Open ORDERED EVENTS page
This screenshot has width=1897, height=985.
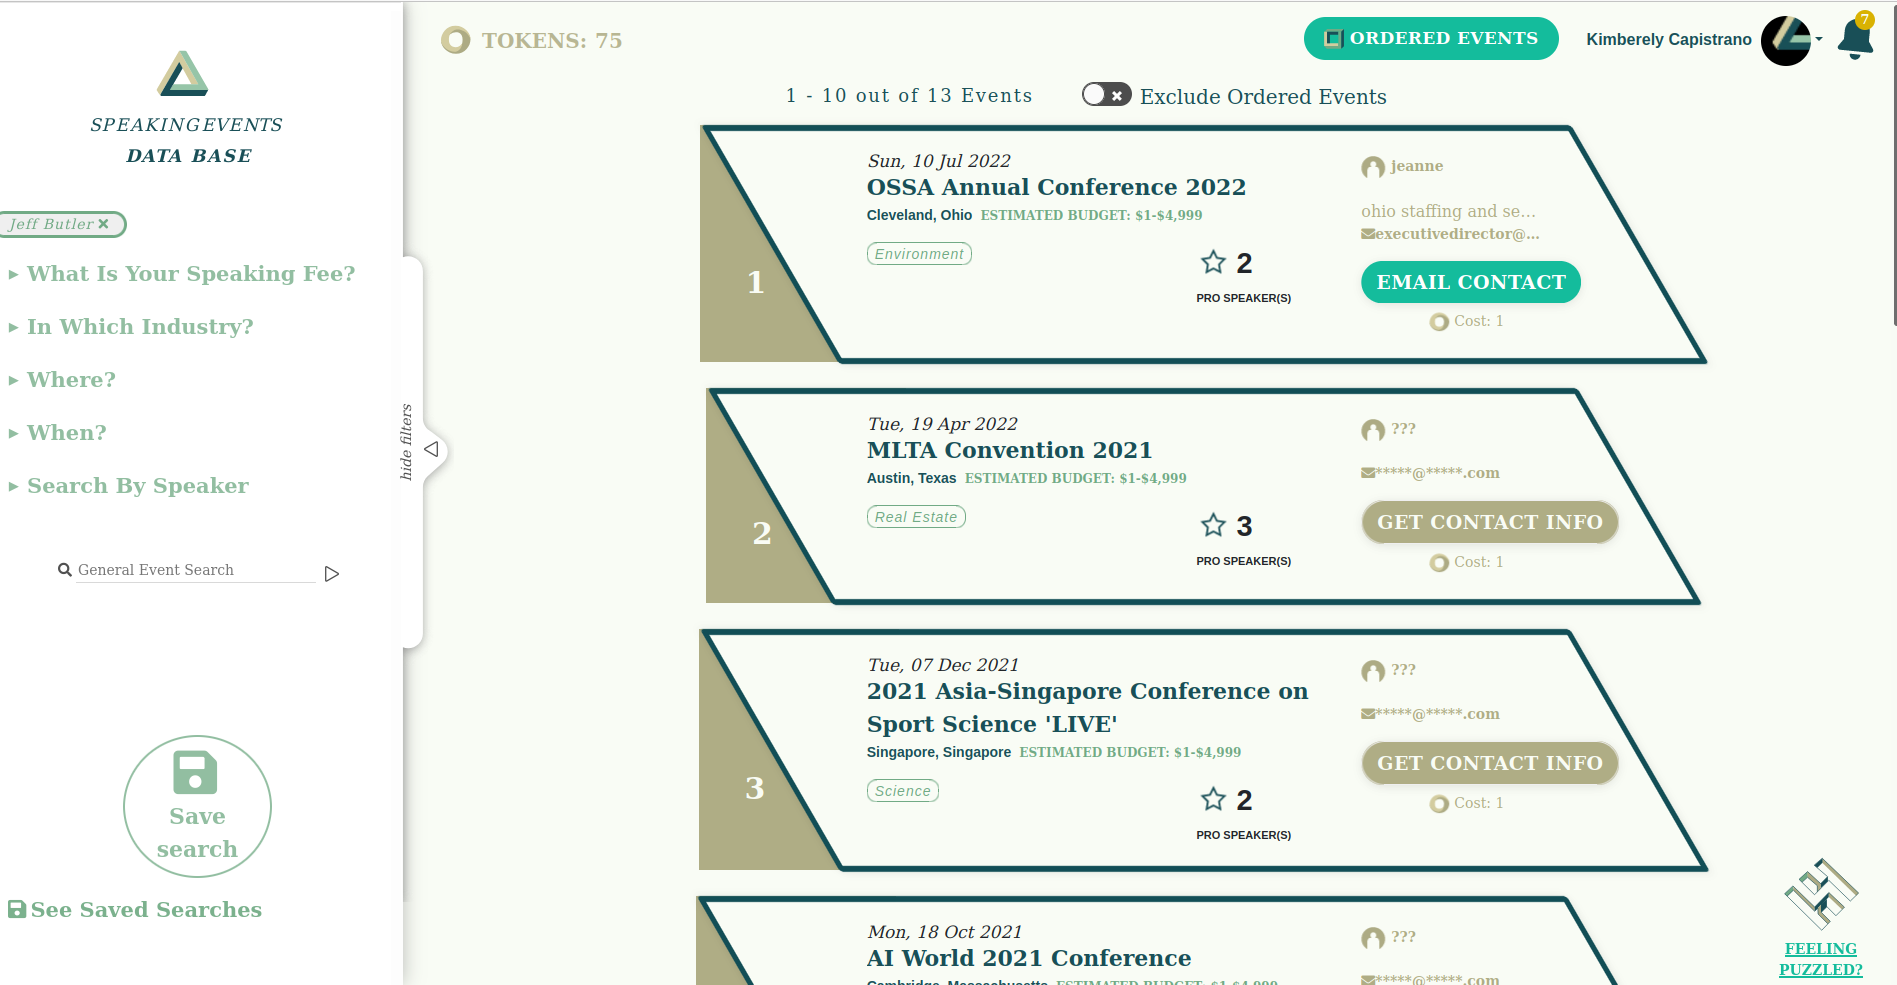(1431, 38)
